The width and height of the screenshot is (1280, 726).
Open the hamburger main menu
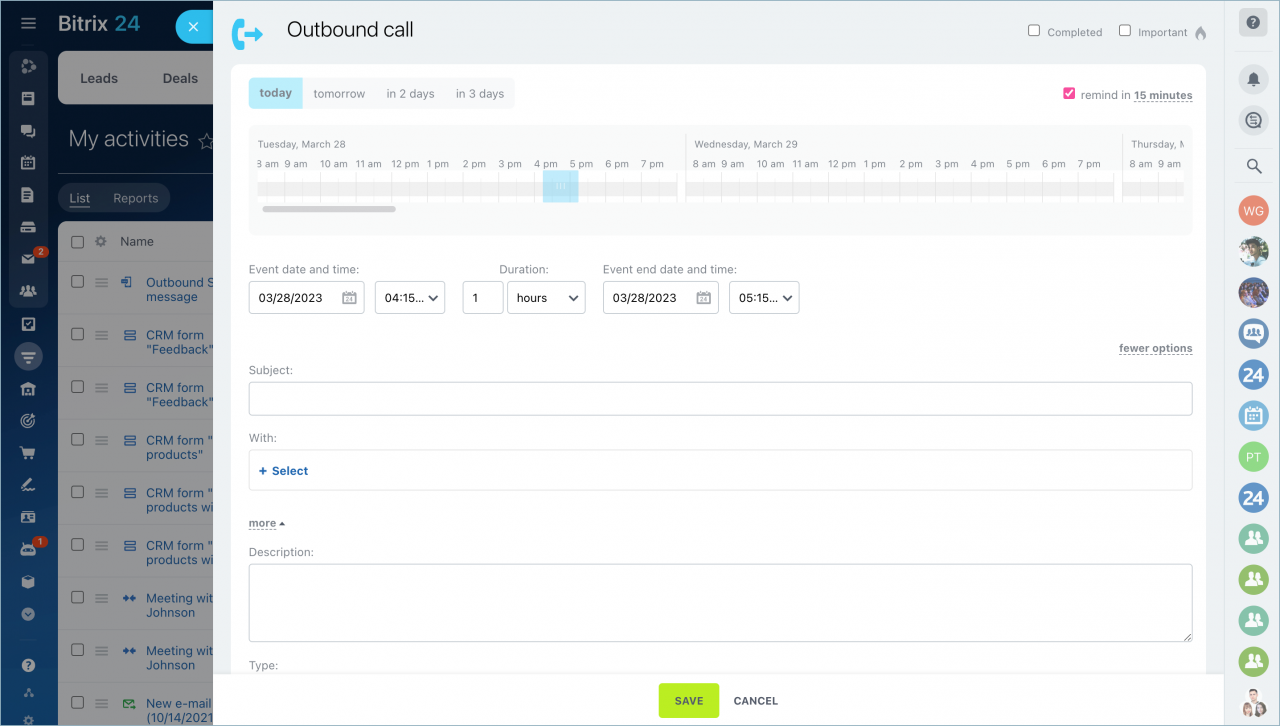(28, 23)
